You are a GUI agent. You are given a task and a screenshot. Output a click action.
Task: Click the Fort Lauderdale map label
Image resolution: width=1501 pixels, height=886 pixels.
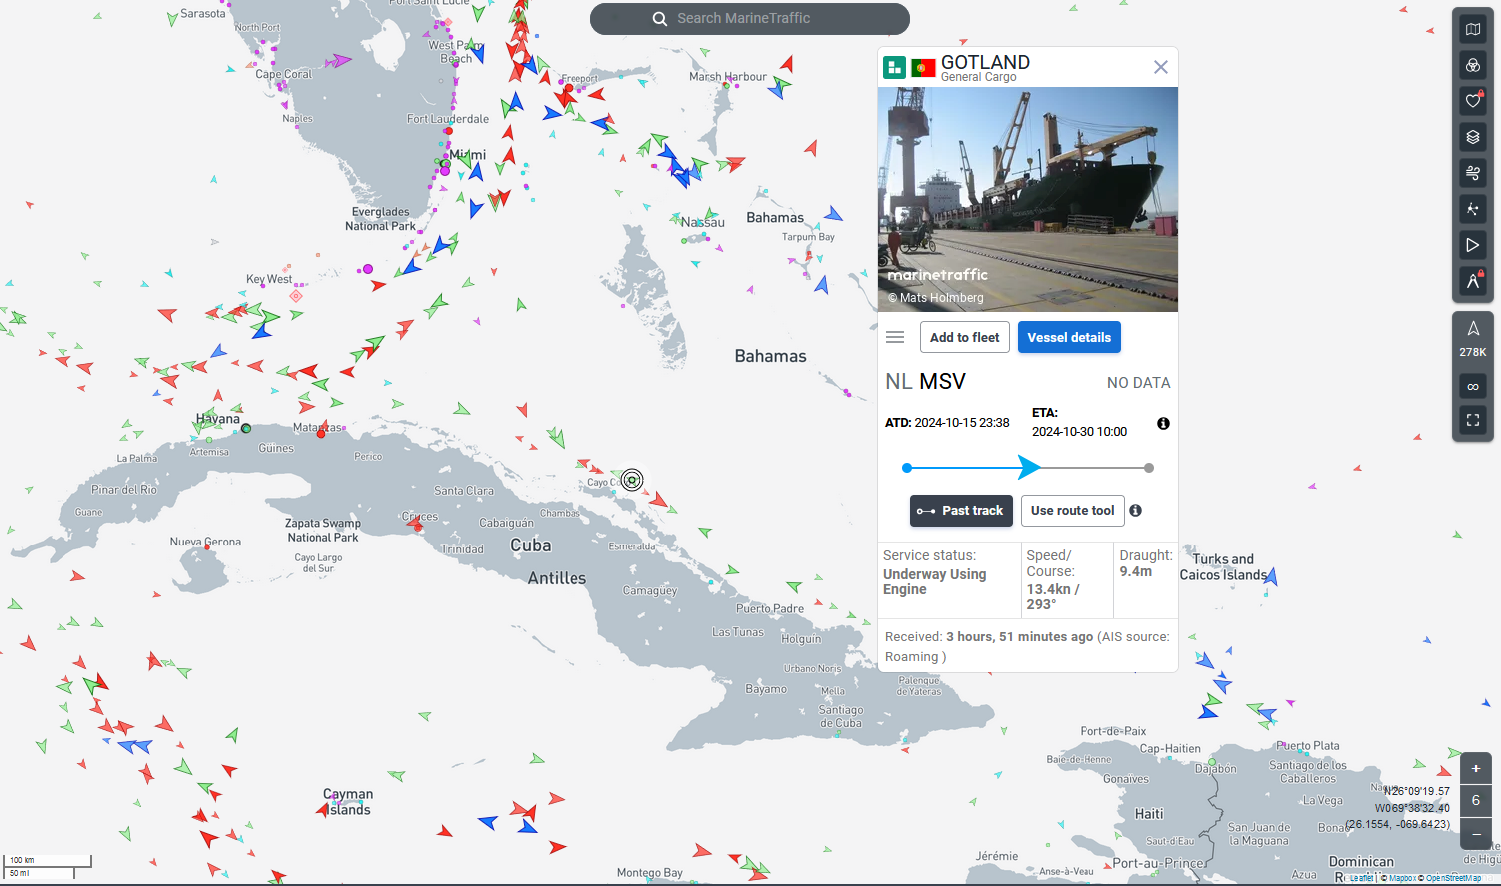[x=448, y=119]
